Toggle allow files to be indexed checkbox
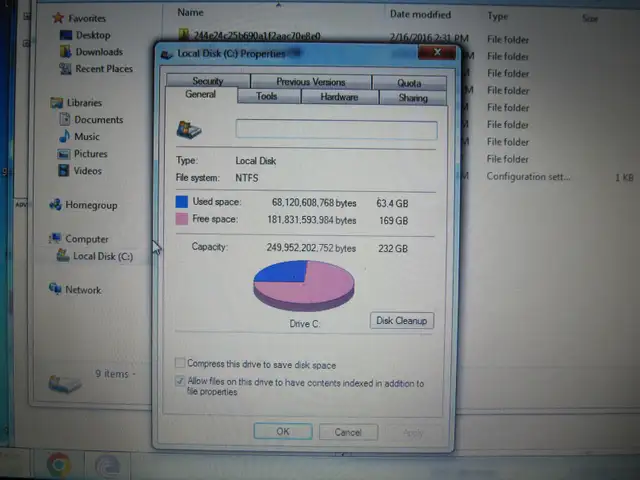 pyautogui.click(x=180, y=381)
